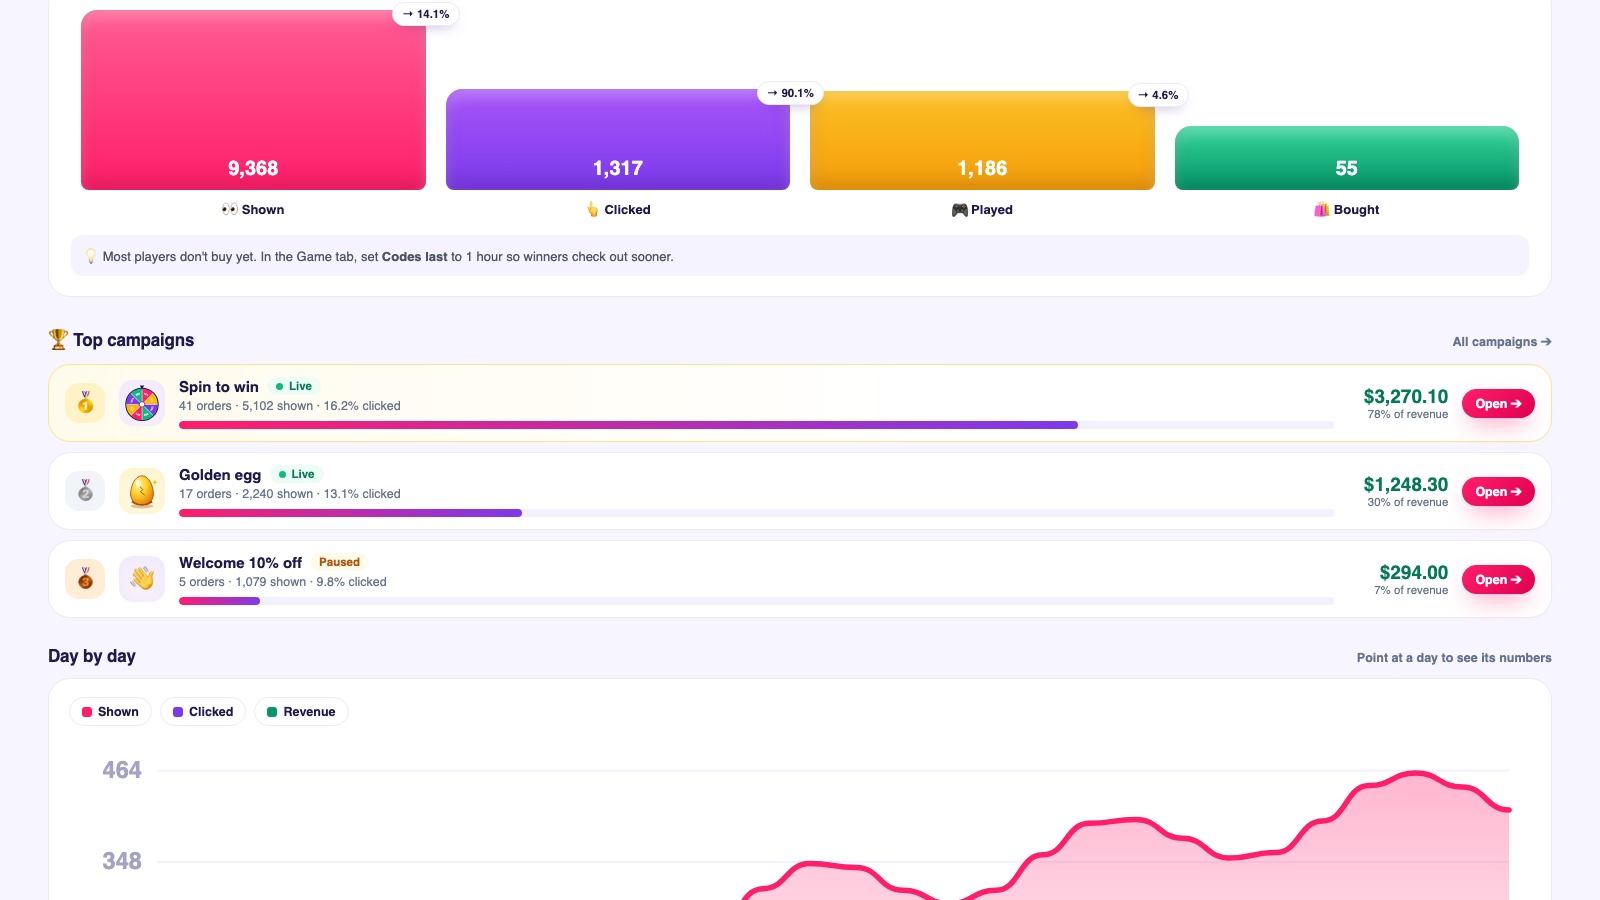Click the green Bought funnel bar 55
Image resolution: width=1600 pixels, height=900 pixels.
(x=1347, y=158)
